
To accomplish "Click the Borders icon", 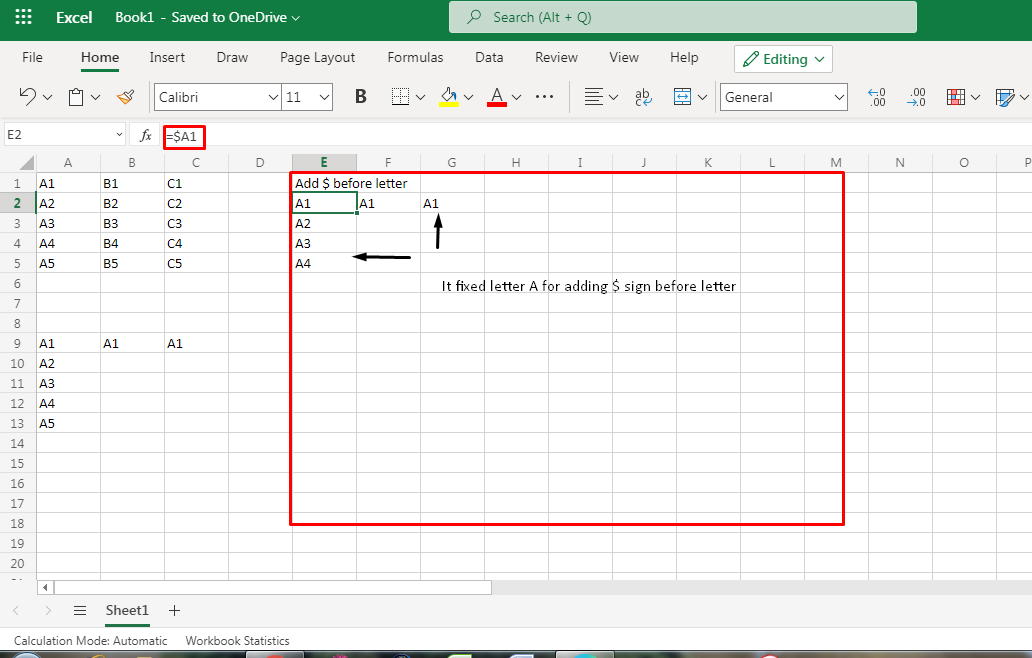I will [400, 97].
